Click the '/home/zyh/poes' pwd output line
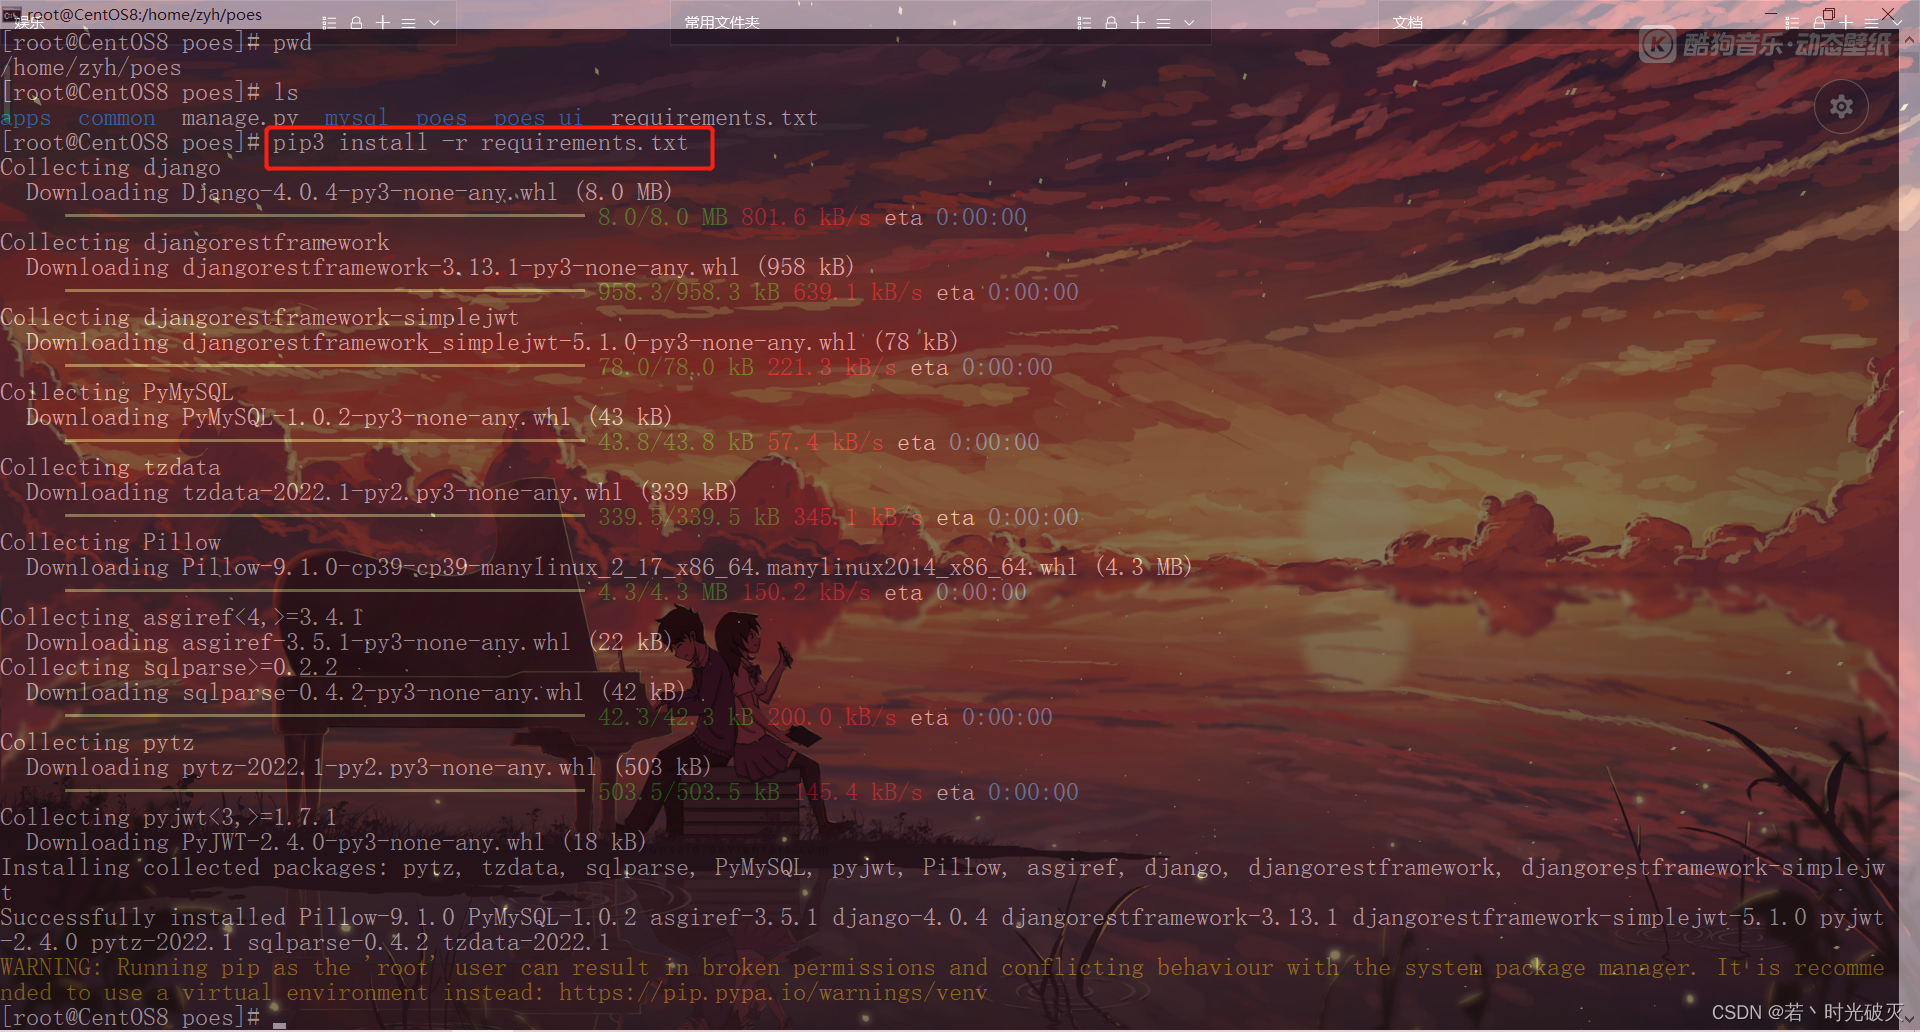The image size is (1920, 1032). point(91,68)
